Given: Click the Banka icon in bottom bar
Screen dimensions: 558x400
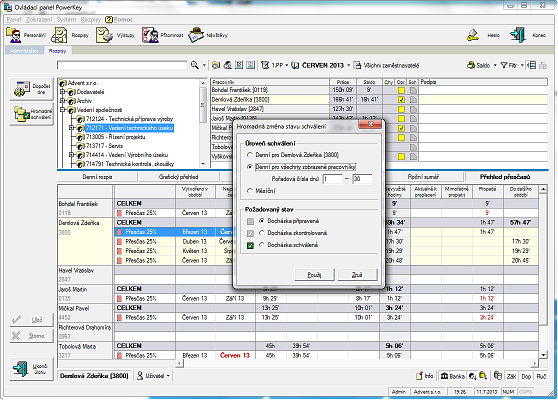Looking at the screenshot, I should 444,376.
